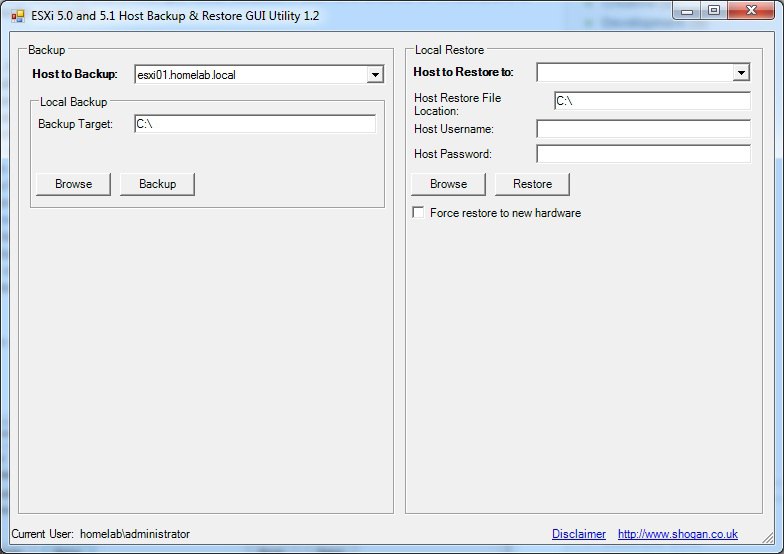Screen dimensions: 784x554
Task: Click the Host to Backup label
Action: tap(75, 74)
